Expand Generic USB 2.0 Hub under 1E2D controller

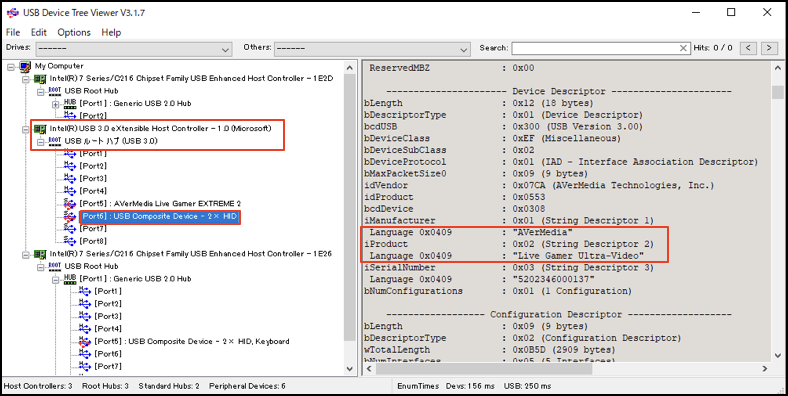tap(56, 104)
